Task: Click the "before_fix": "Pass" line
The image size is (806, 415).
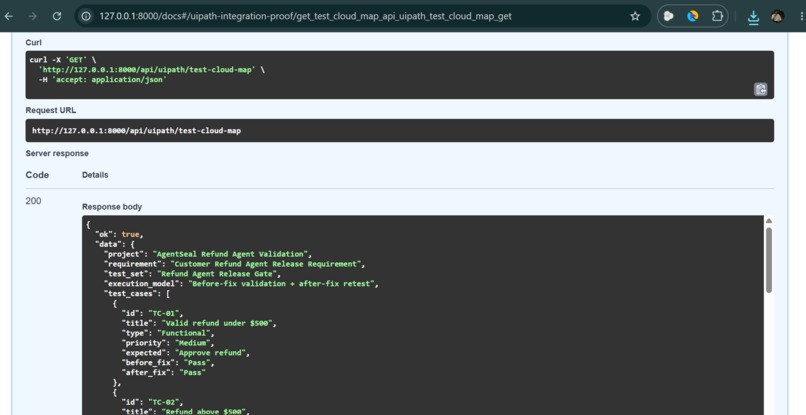Action: 168,363
